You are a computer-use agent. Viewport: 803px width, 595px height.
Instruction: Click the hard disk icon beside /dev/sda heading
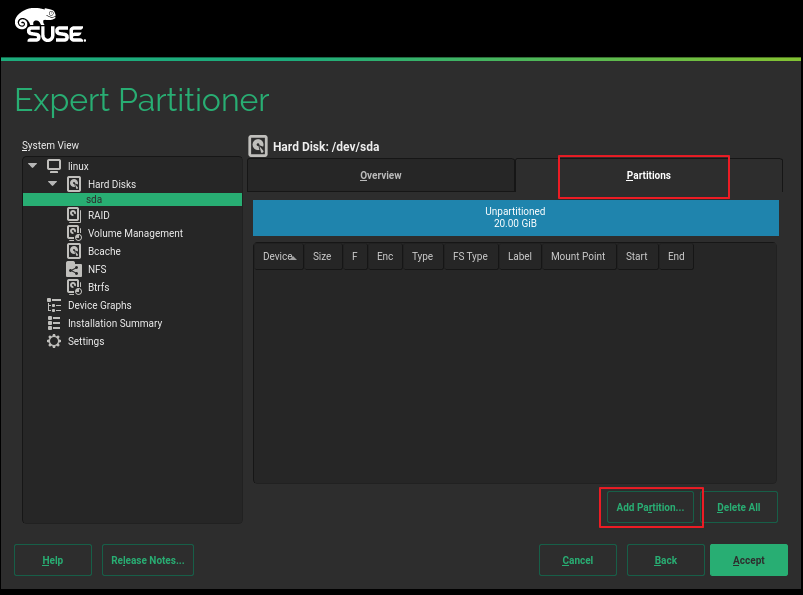(258, 146)
